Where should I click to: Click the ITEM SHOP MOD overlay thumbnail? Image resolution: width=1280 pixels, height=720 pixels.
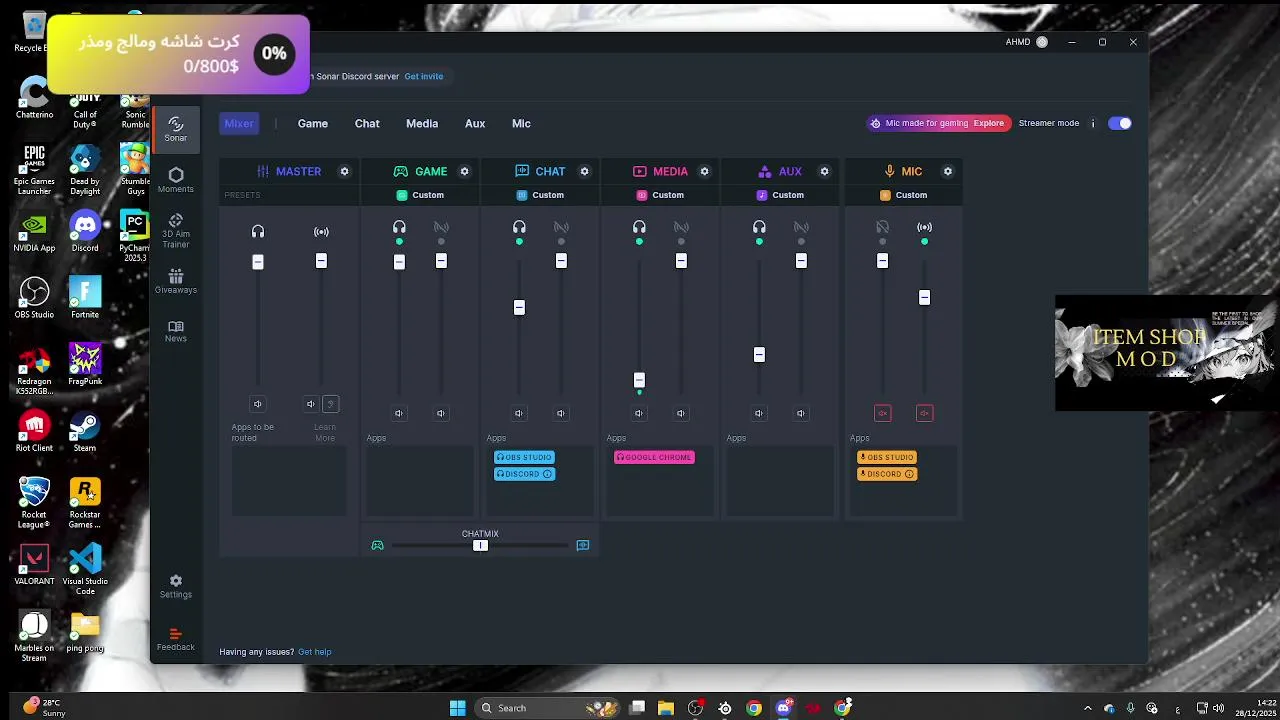(1165, 353)
